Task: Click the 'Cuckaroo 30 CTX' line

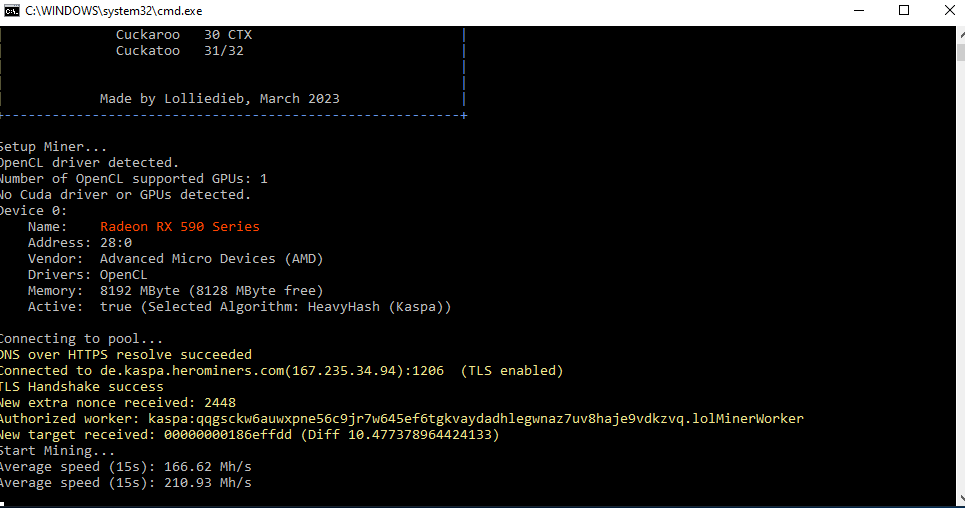Action: (183, 34)
